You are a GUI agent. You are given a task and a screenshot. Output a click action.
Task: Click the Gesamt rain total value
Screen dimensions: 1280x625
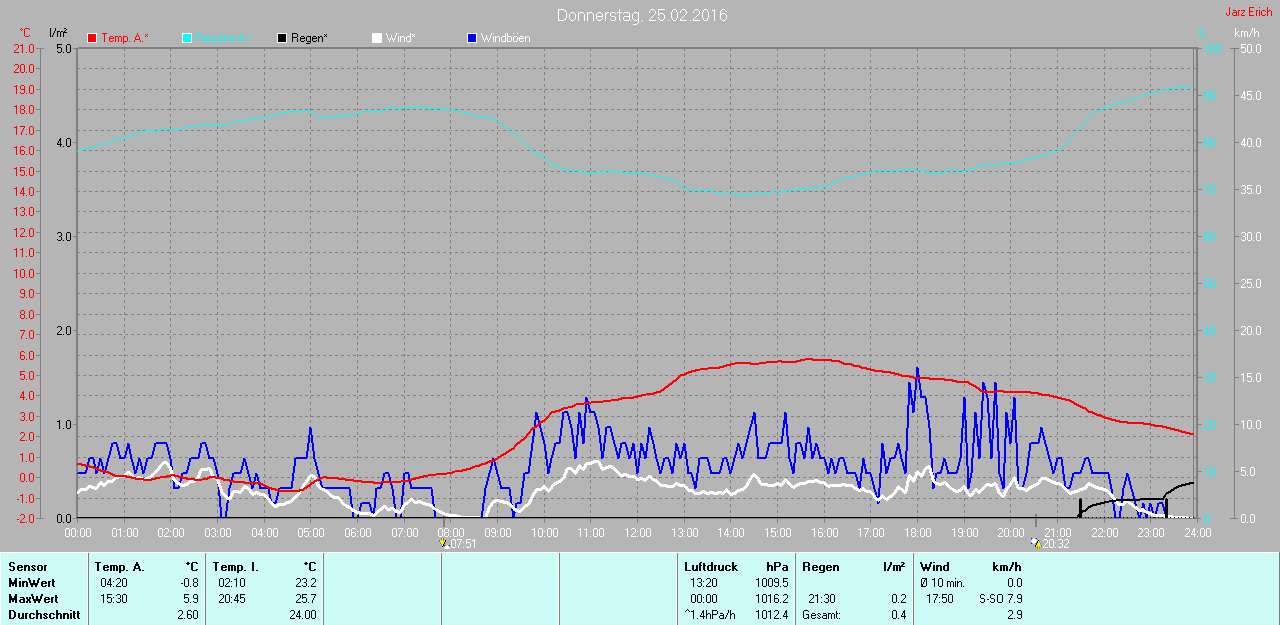(x=899, y=615)
